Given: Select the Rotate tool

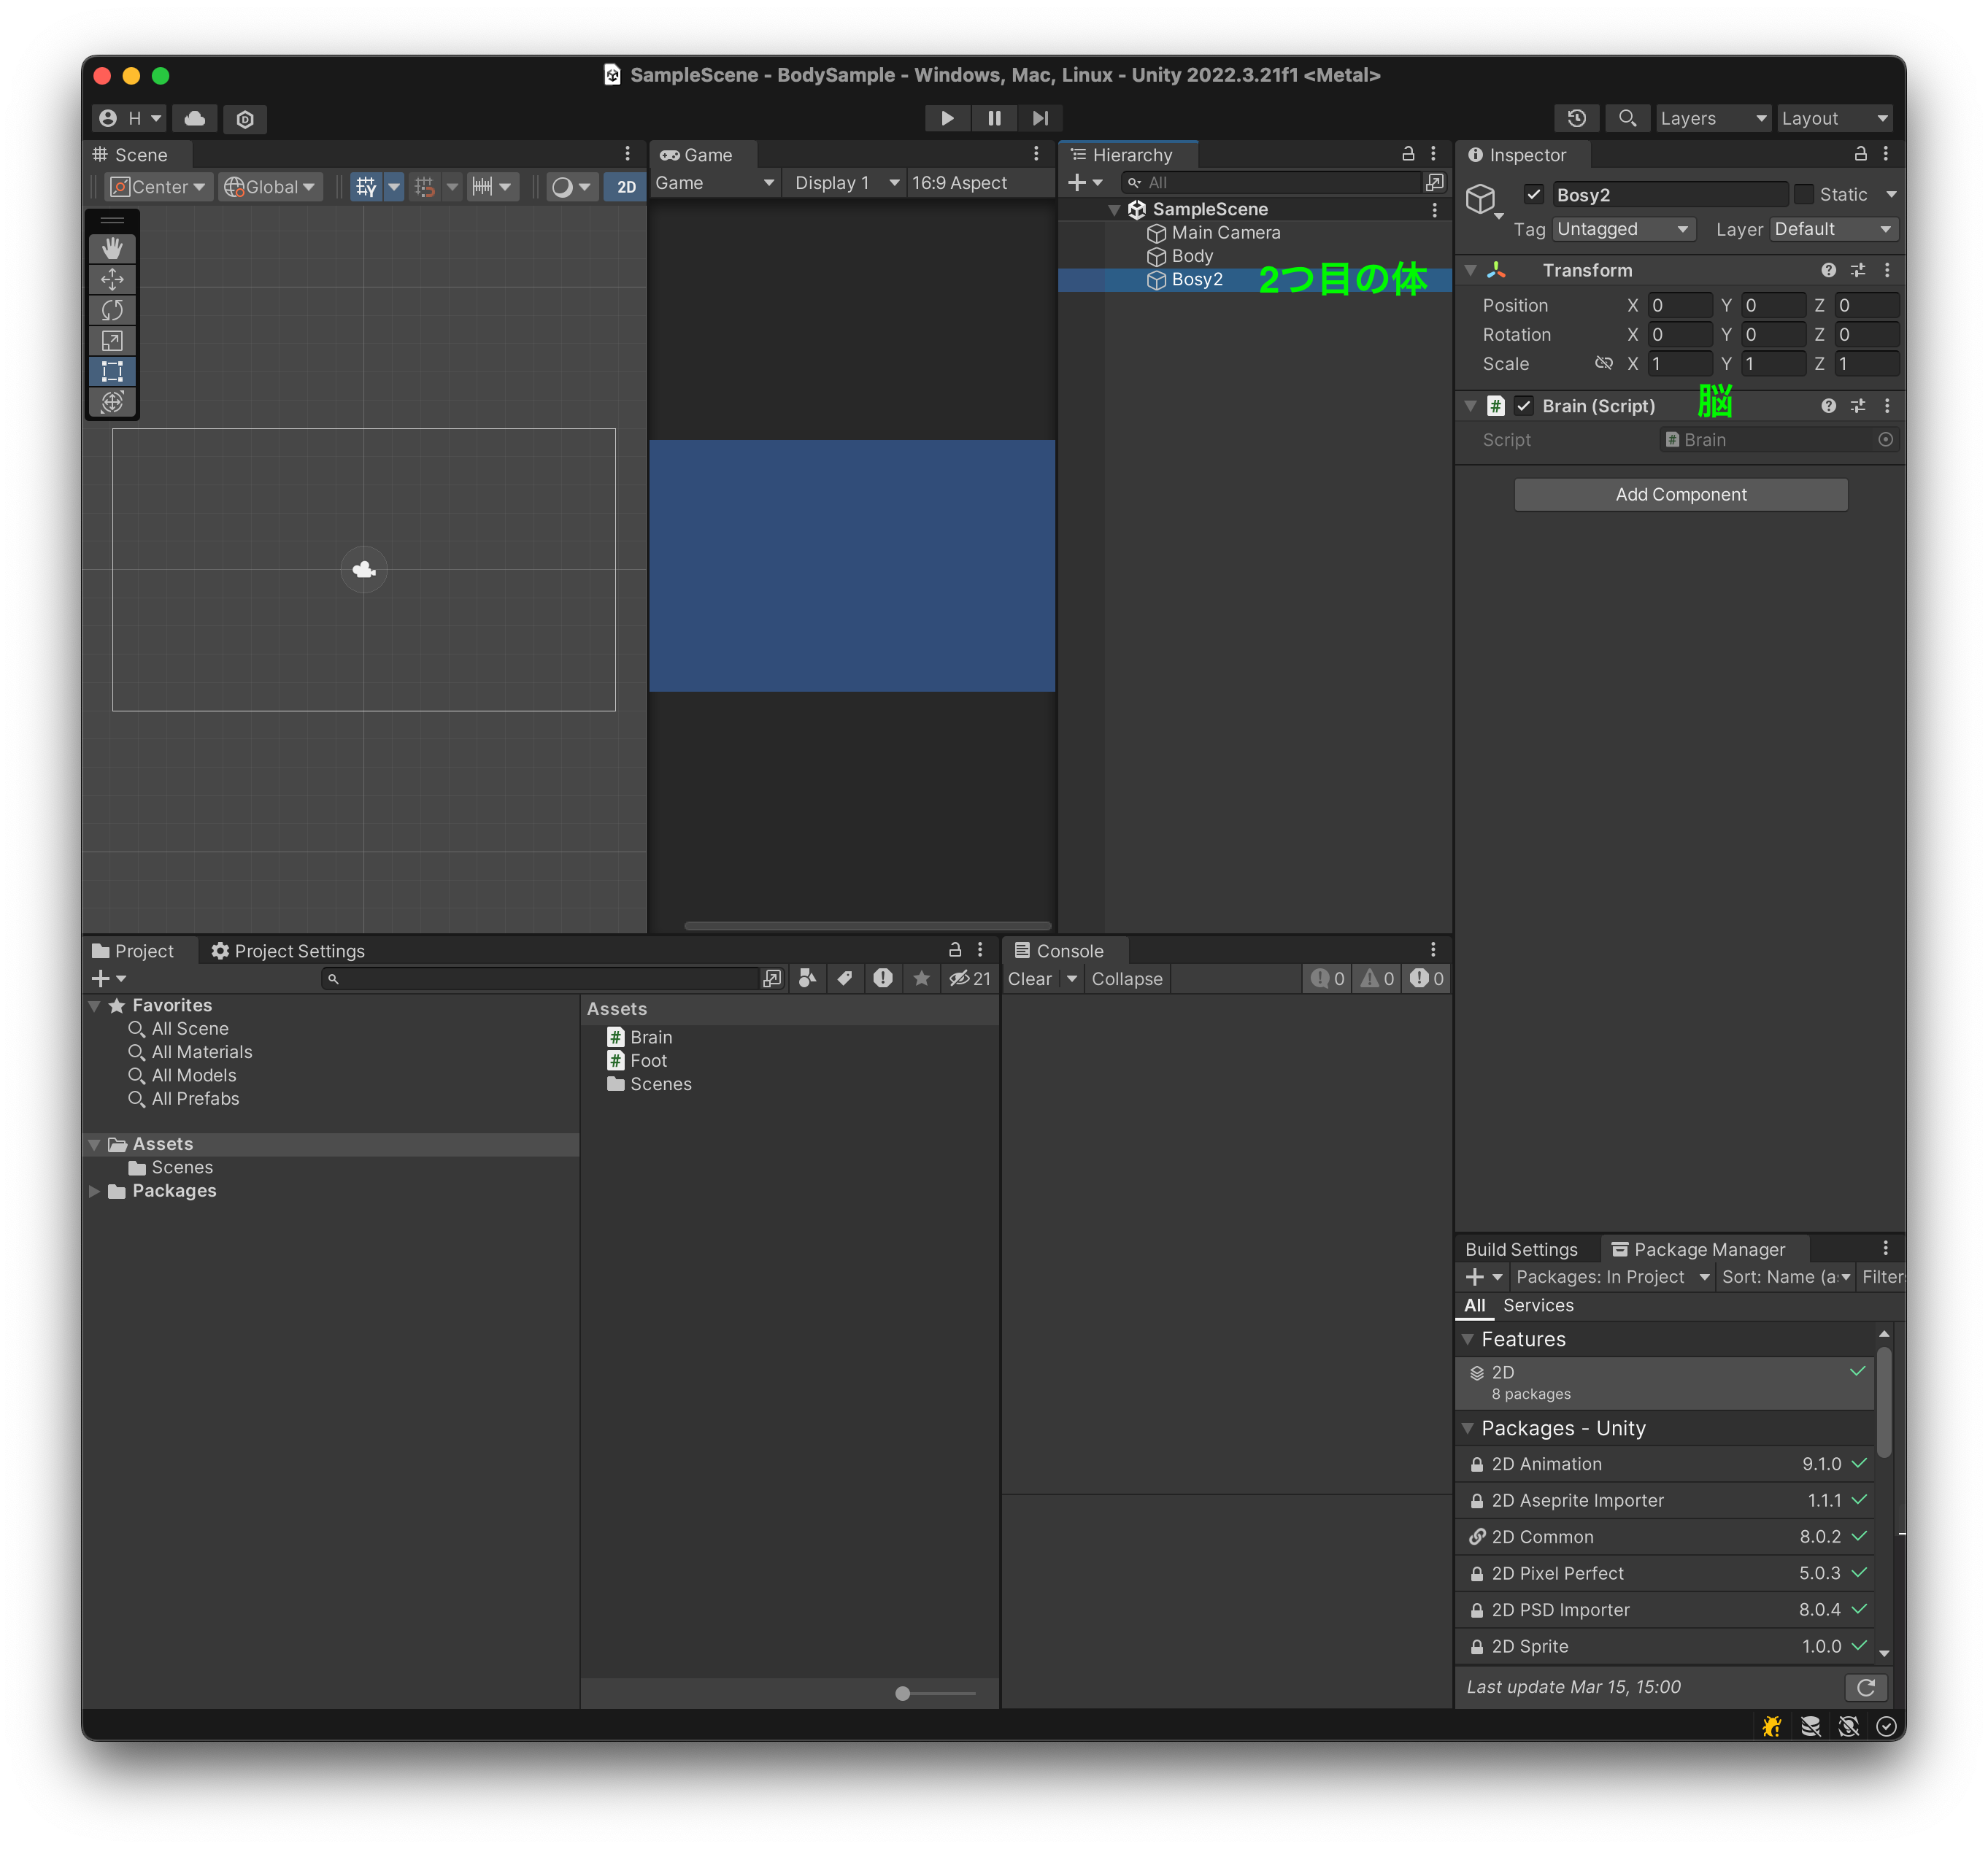Looking at the screenshot, I should point(112,310).
